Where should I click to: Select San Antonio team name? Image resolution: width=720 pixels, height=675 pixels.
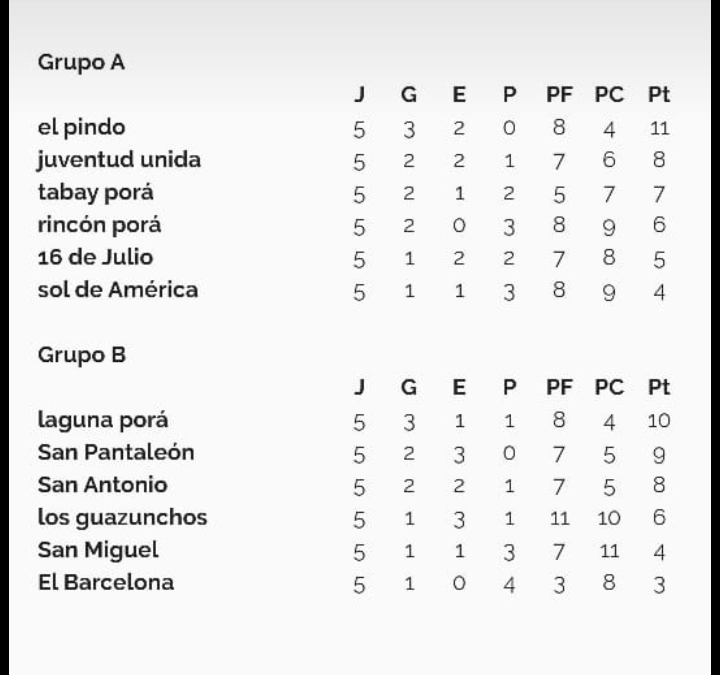pyautogui.click(x=102, y=485)
